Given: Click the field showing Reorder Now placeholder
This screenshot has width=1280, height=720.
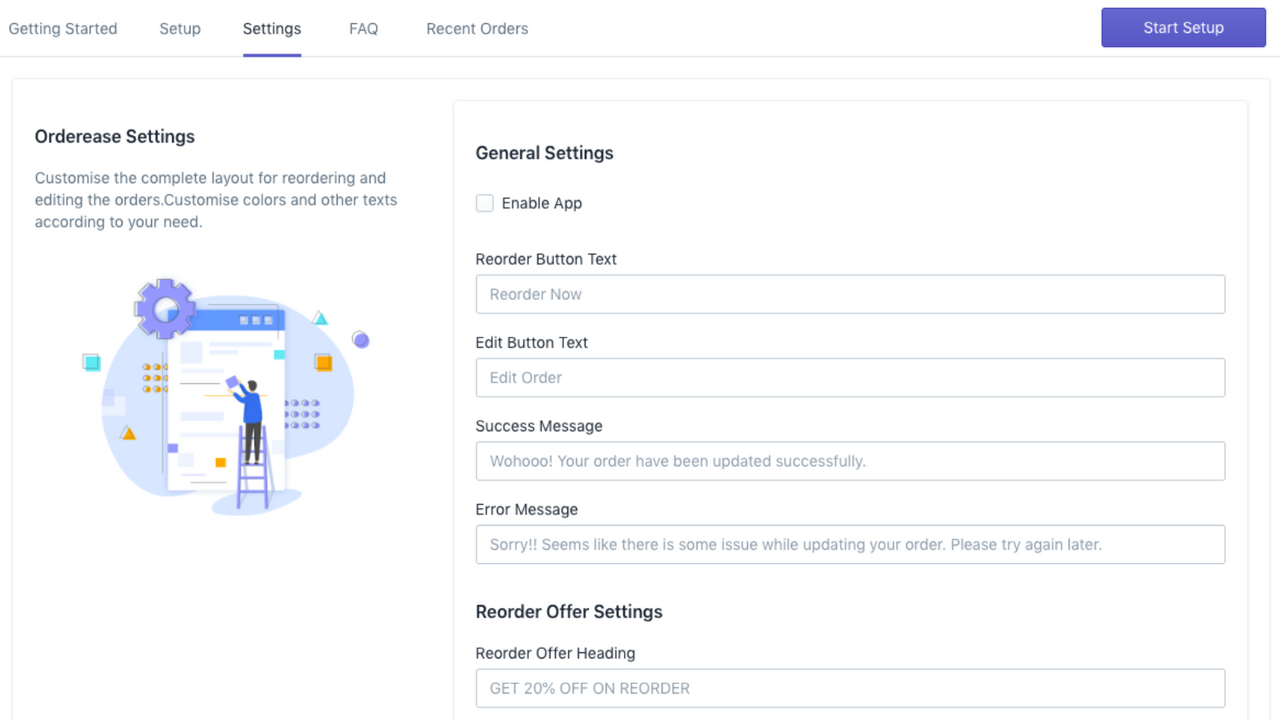Looking at the screenshot, I should [850, 294].
